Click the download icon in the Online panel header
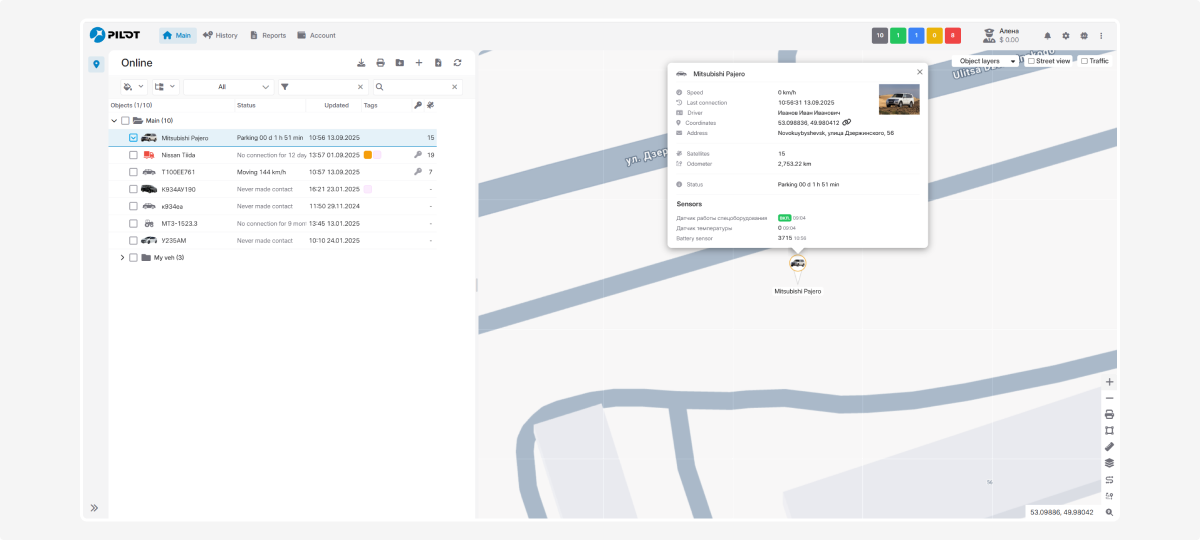Viewport: 1200px width, 540px height. pyautogui.click(x=361, y=63)
